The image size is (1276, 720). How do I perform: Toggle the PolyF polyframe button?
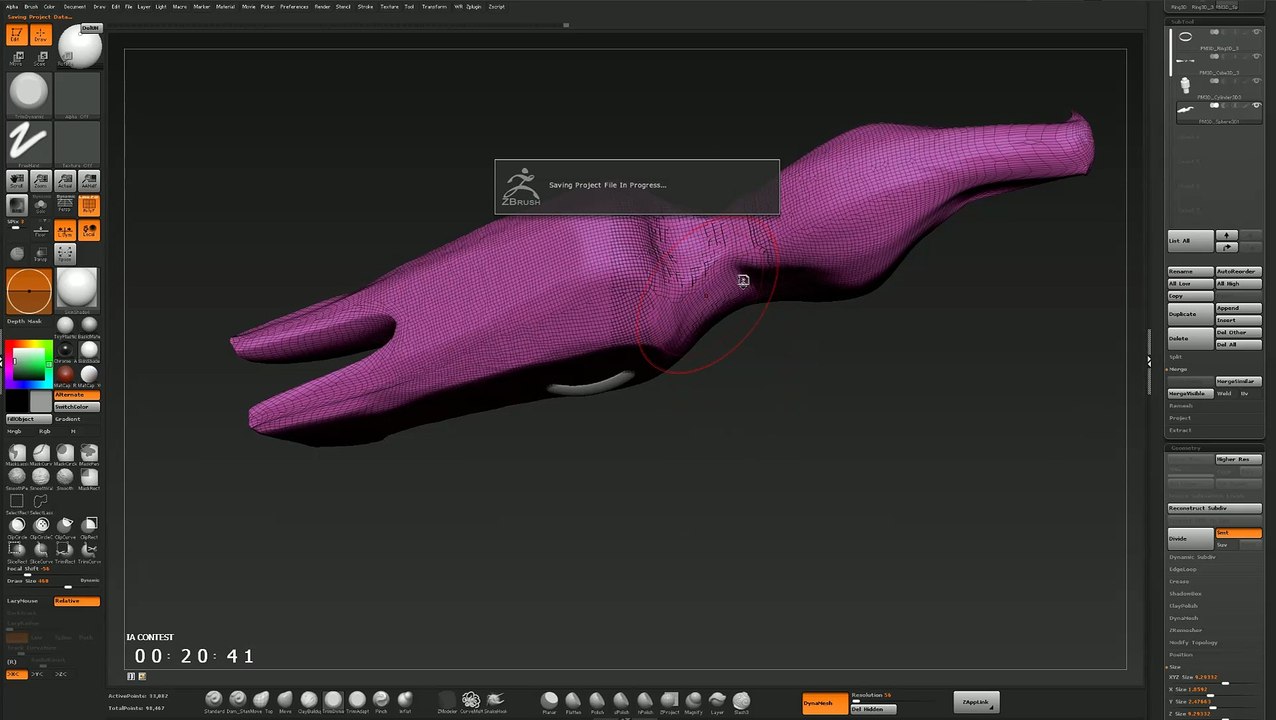pos(89,205)
